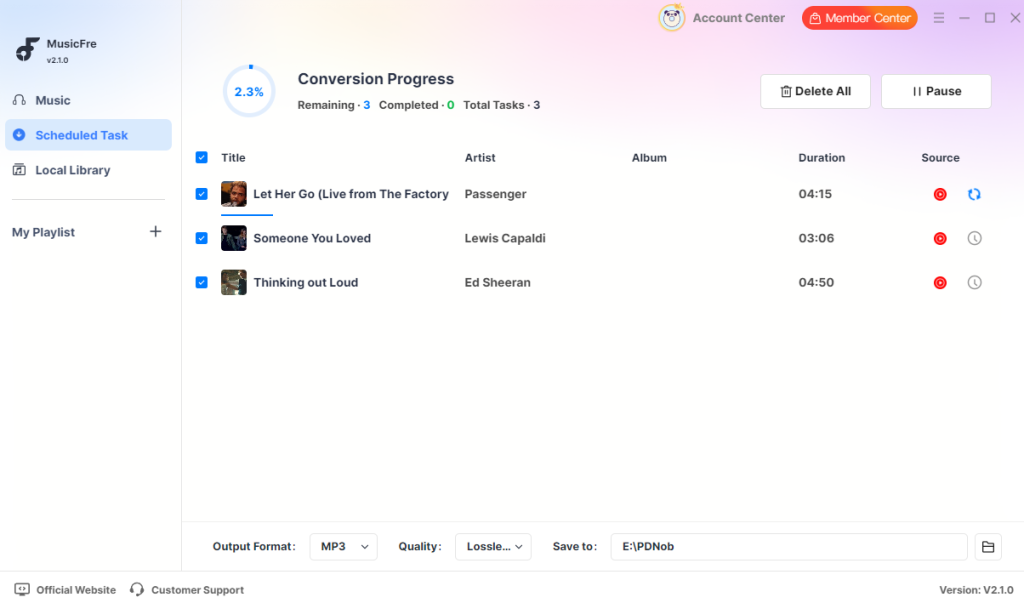Click converting spinner icon for Let Her Go
Image resolution: width=1024 pixels, height=603 pixels.
click(x=974, y=194)
